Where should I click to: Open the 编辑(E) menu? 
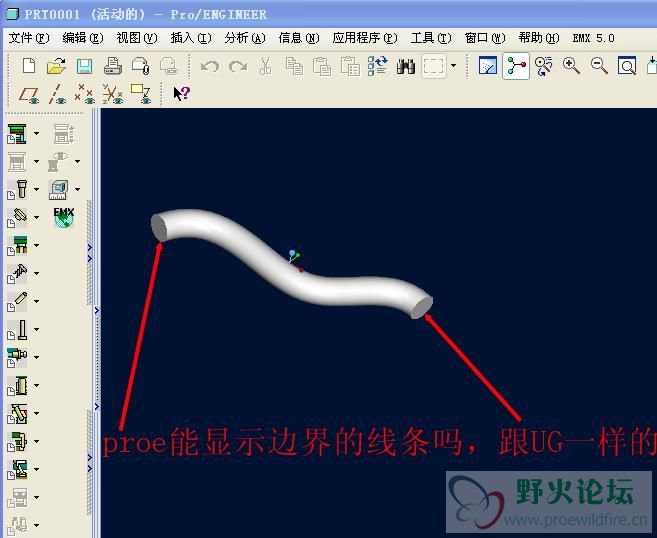coord(83,38)
